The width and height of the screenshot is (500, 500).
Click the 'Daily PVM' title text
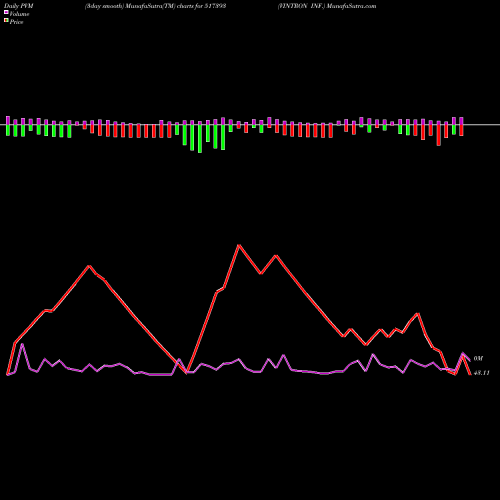click(19, 6)
